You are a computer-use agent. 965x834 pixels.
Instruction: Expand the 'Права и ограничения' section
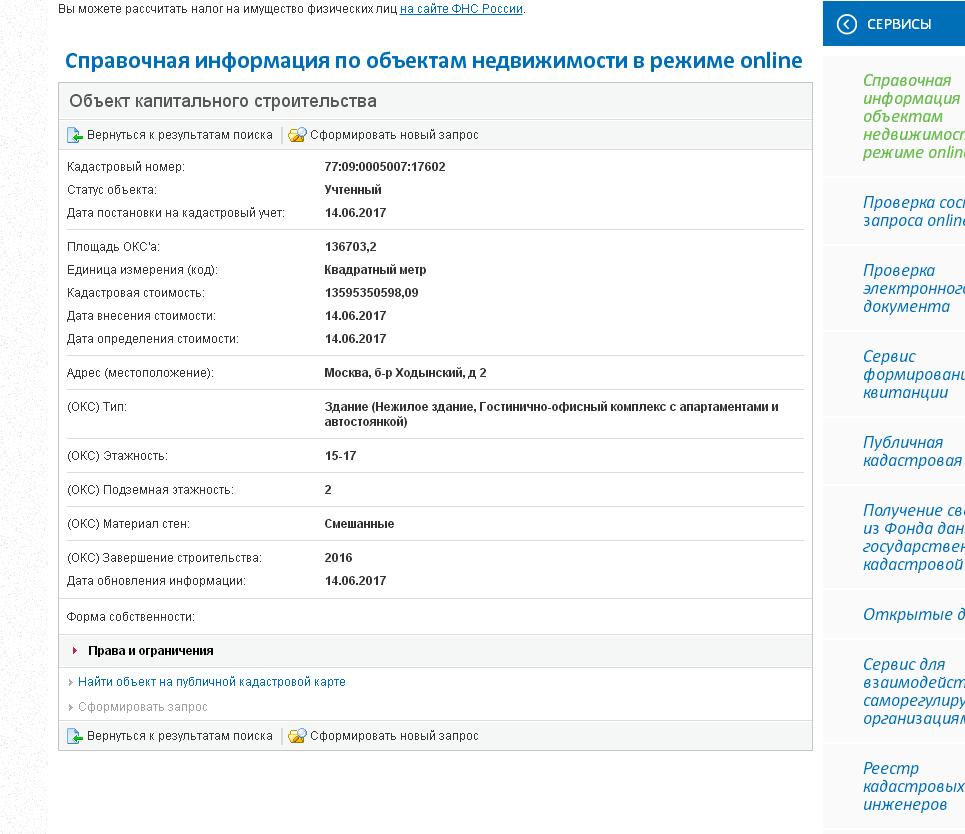click(74, 651)
